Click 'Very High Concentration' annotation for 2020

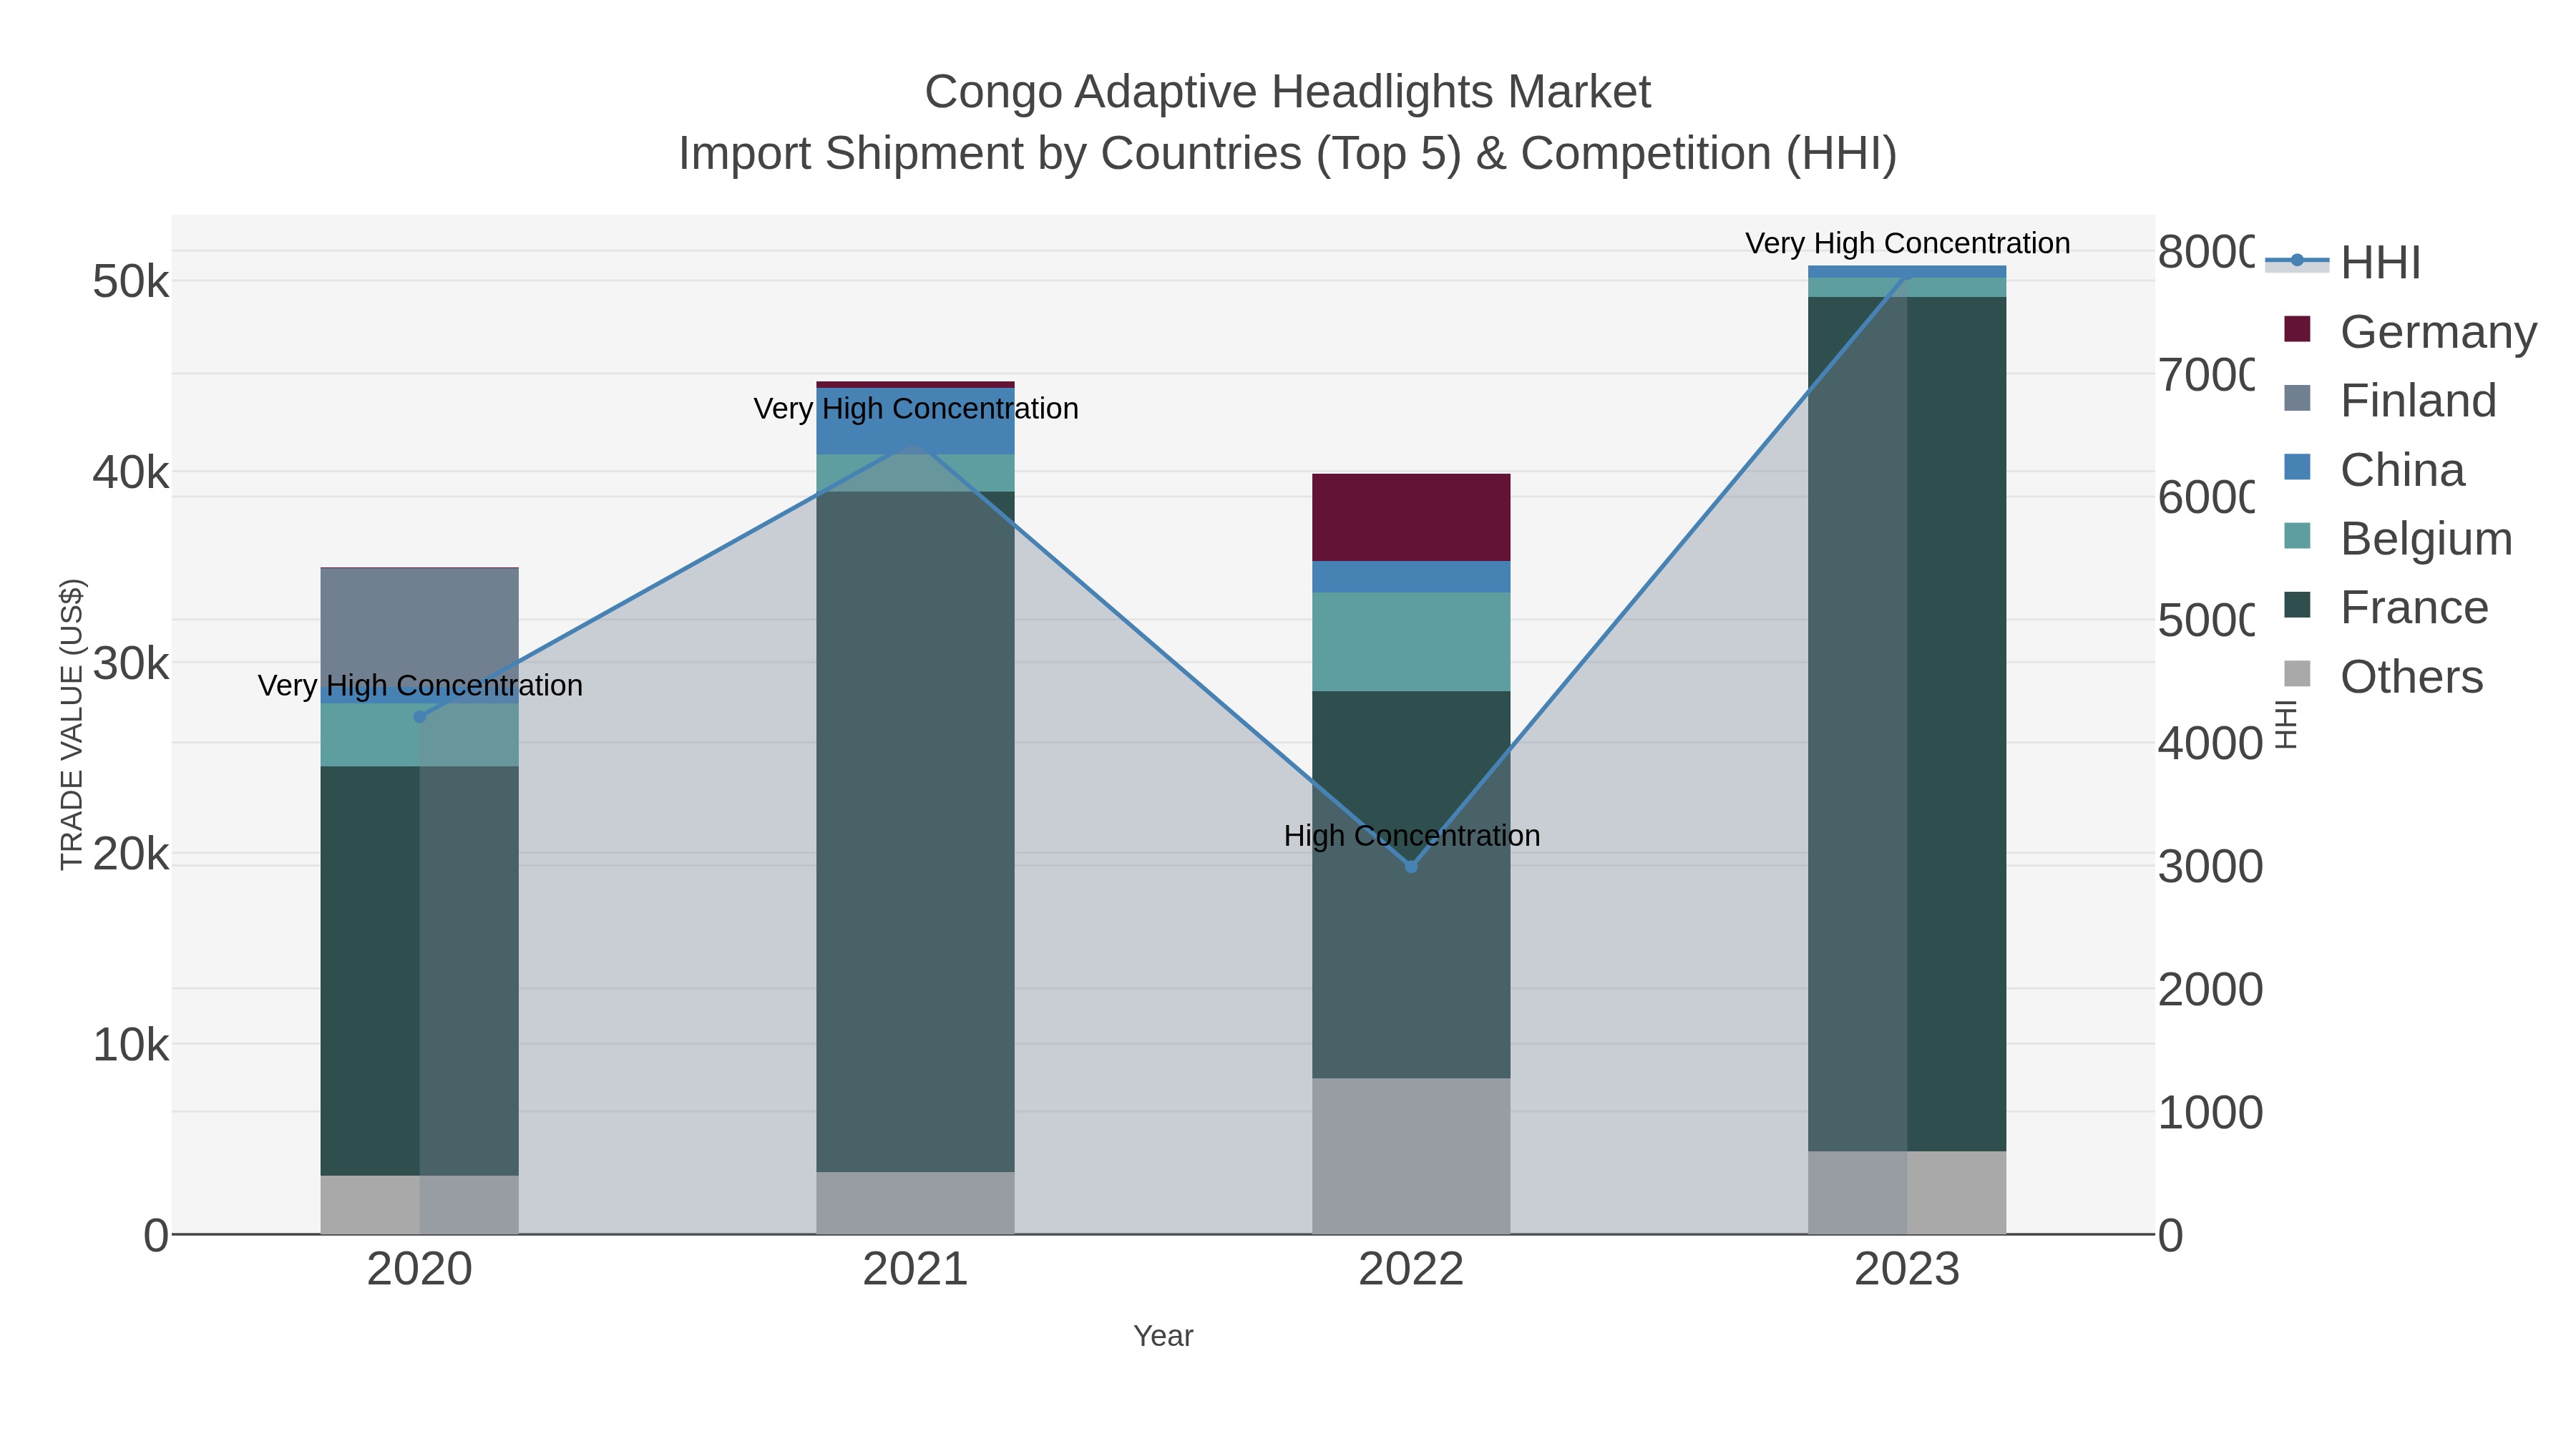click(420, 685)
